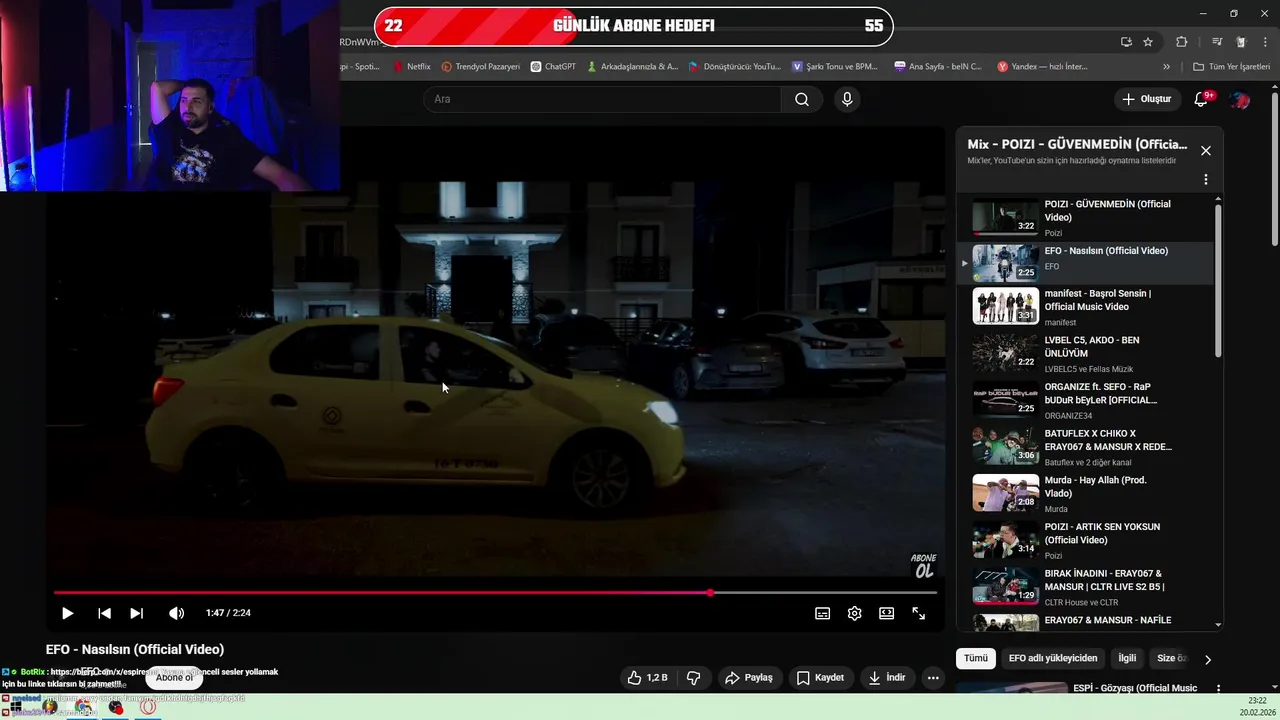Open Netflix bookmark
The height and width of the screenshot is (720, 1280).
[x=412, y=67]
